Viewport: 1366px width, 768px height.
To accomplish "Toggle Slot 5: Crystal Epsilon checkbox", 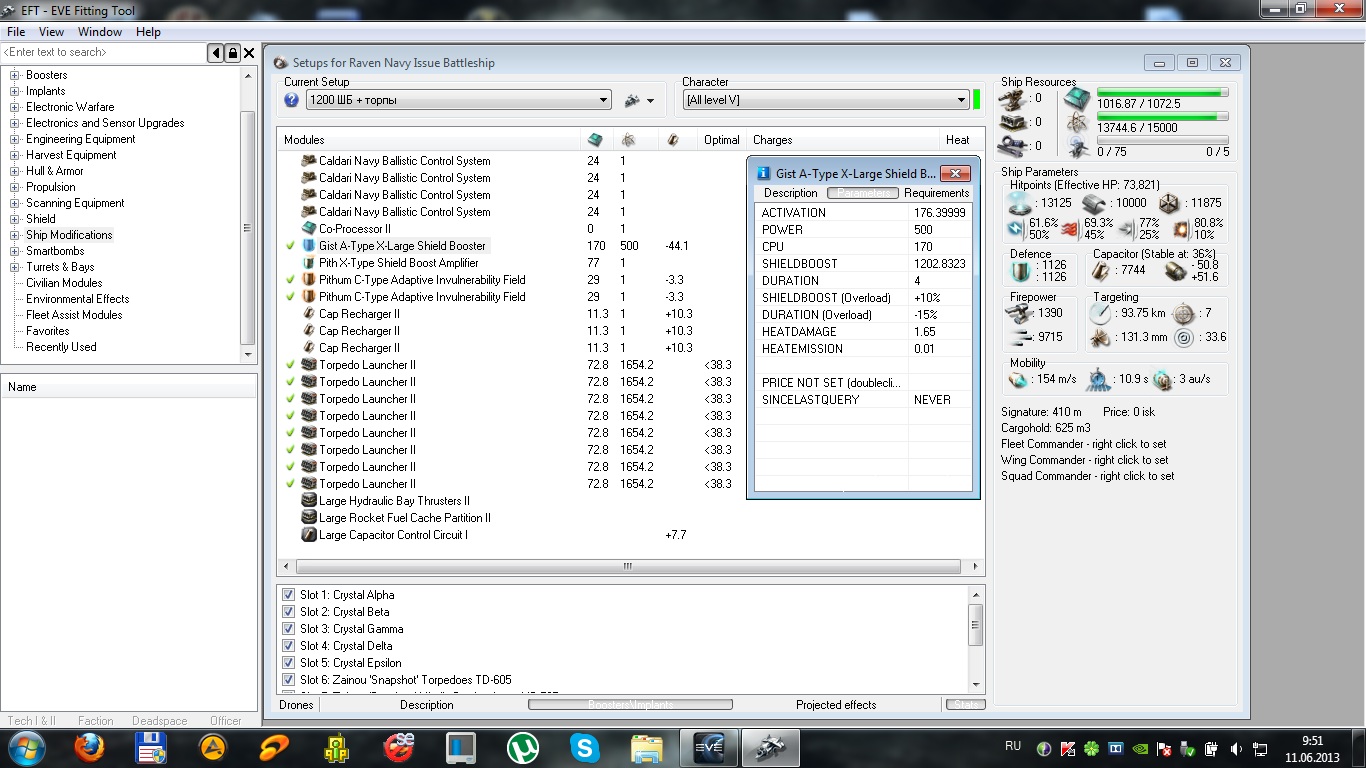I will click(289, 663).
